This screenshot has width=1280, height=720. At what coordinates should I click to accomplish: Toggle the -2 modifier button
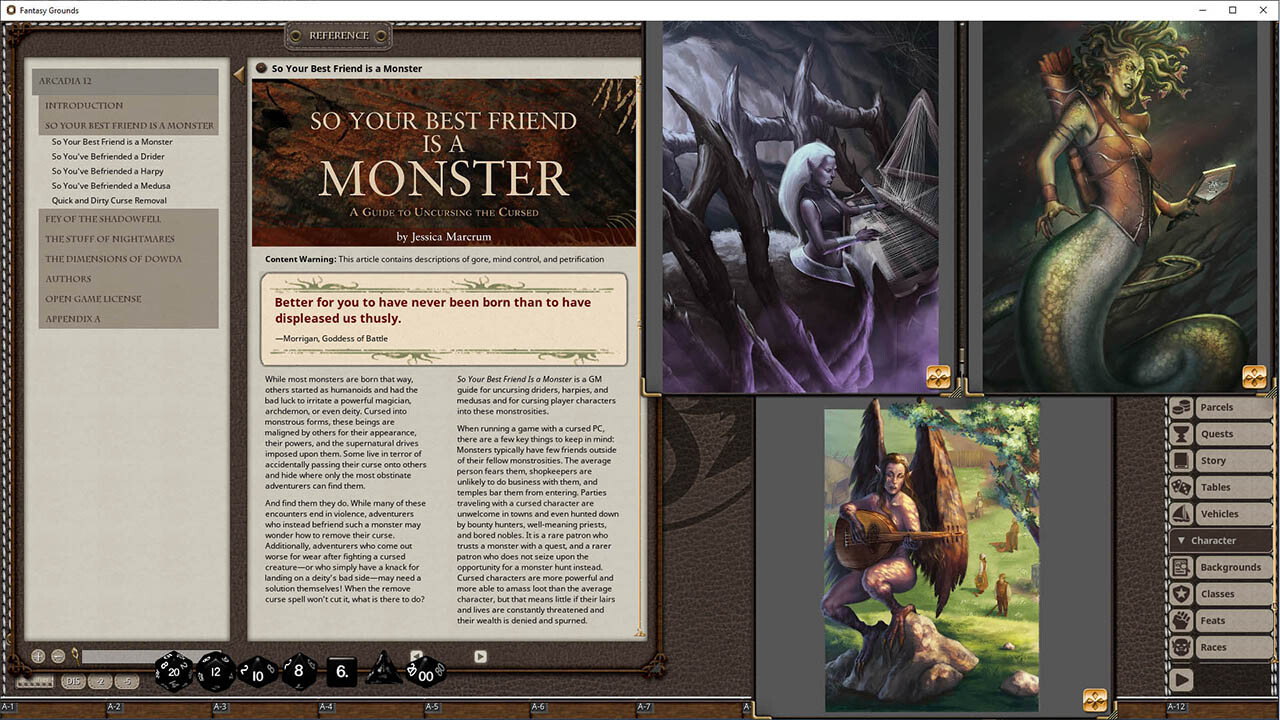100,682
